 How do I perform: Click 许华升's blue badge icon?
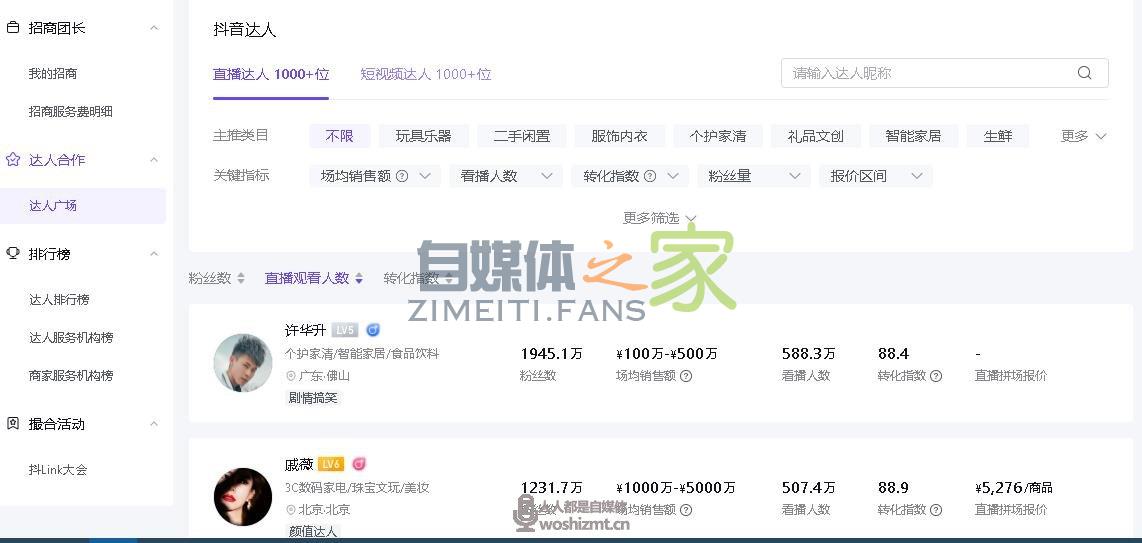coord(373,330)
